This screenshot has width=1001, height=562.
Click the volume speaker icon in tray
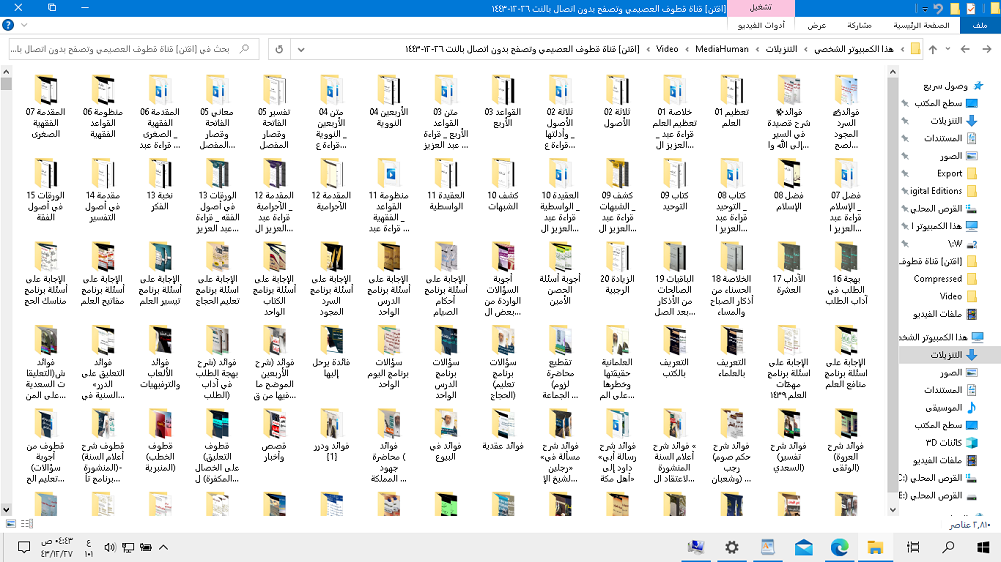[110, 547]
